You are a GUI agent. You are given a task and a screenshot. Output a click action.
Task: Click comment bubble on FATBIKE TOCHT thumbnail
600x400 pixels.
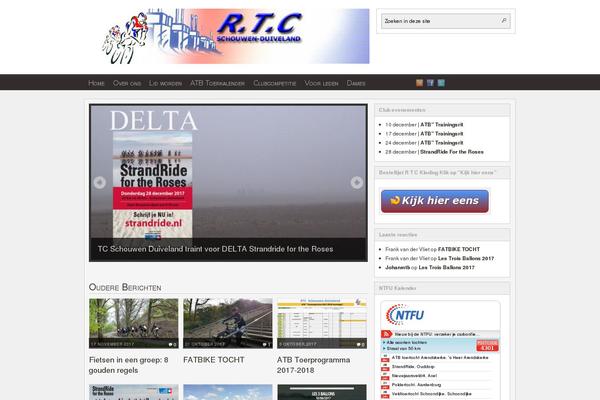[x=266, y=344]
